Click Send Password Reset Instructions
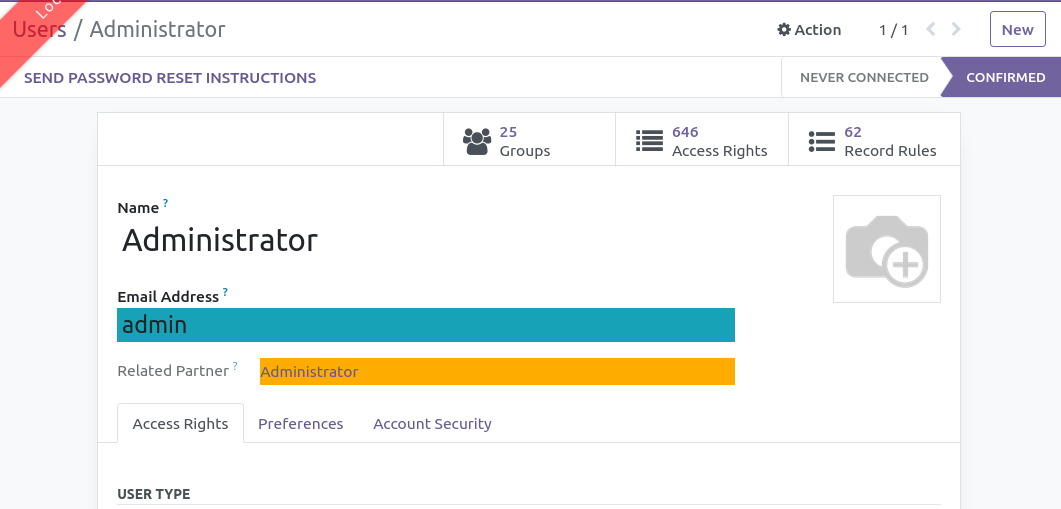Image resolution: width=1061 pixels, height=509 pixels. click(x=170, y=78)
